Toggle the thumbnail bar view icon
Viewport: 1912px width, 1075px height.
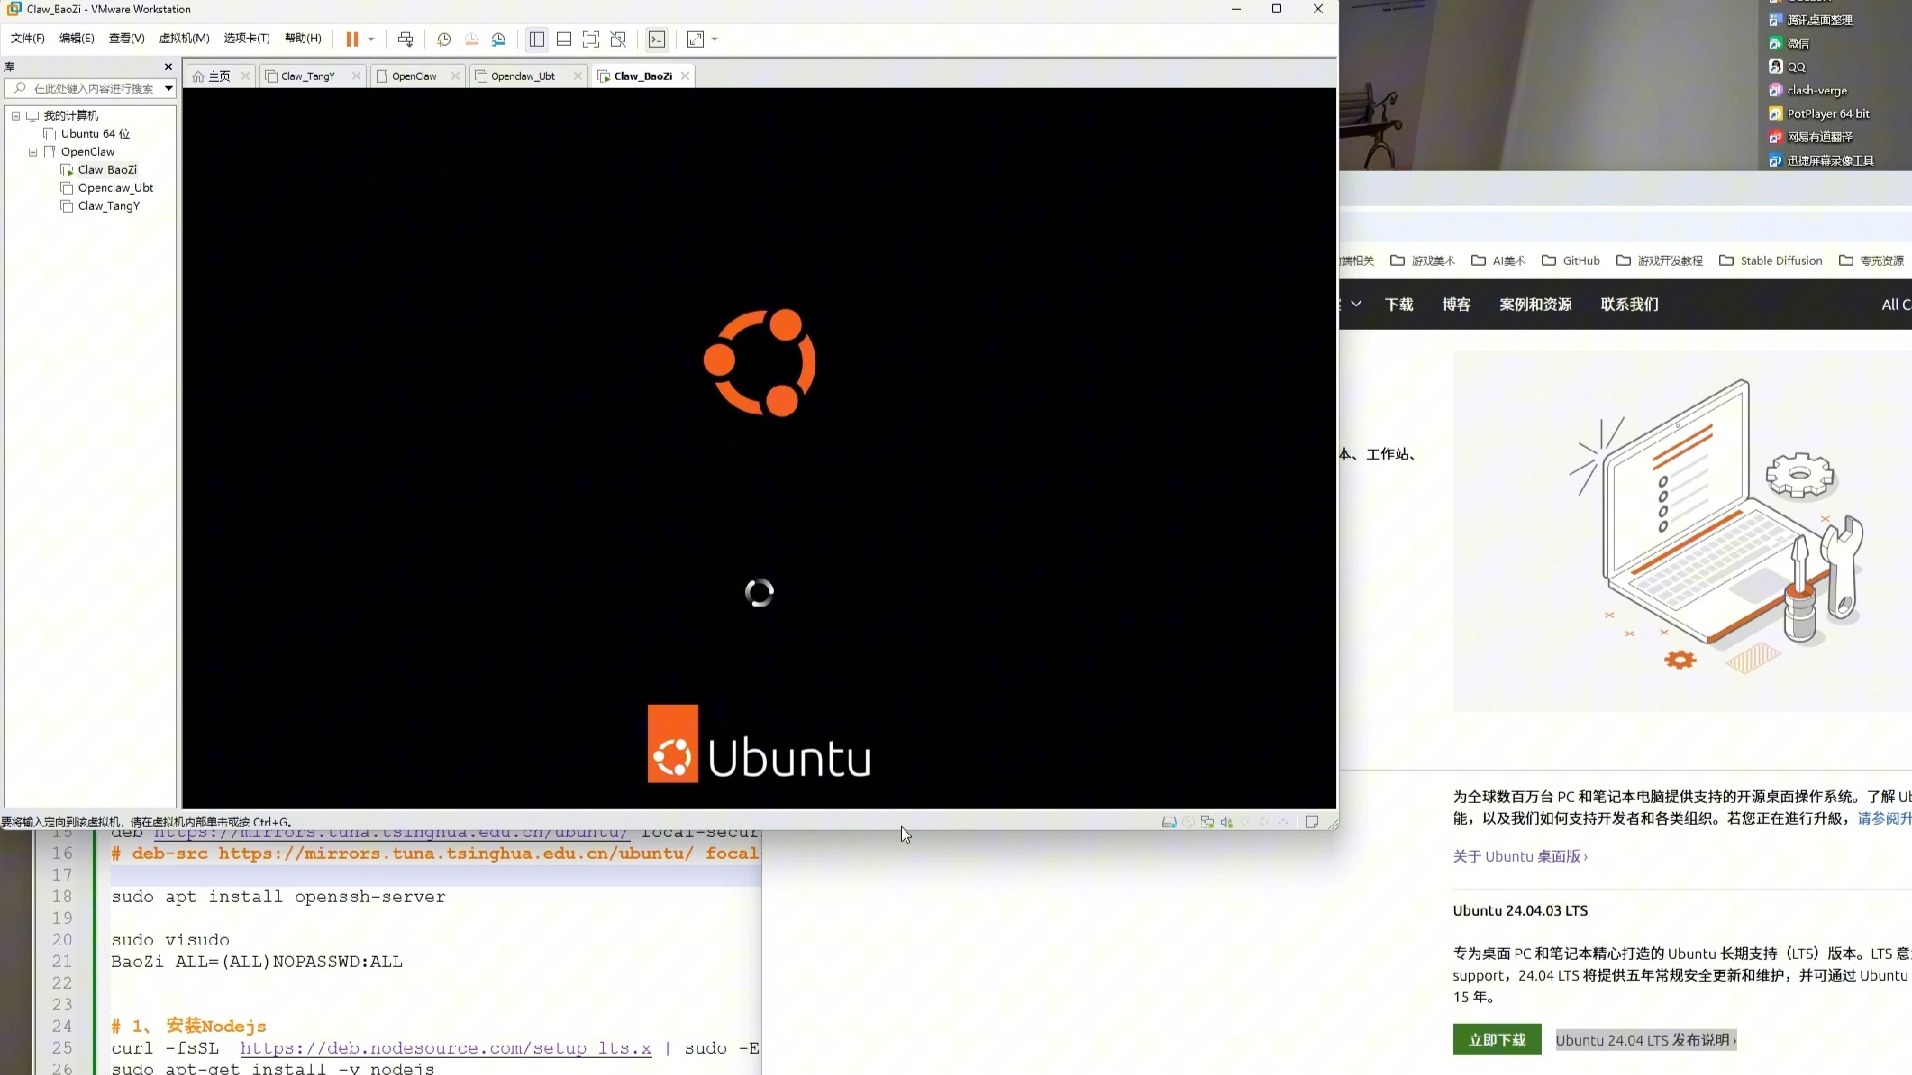[x=564, y=39]
